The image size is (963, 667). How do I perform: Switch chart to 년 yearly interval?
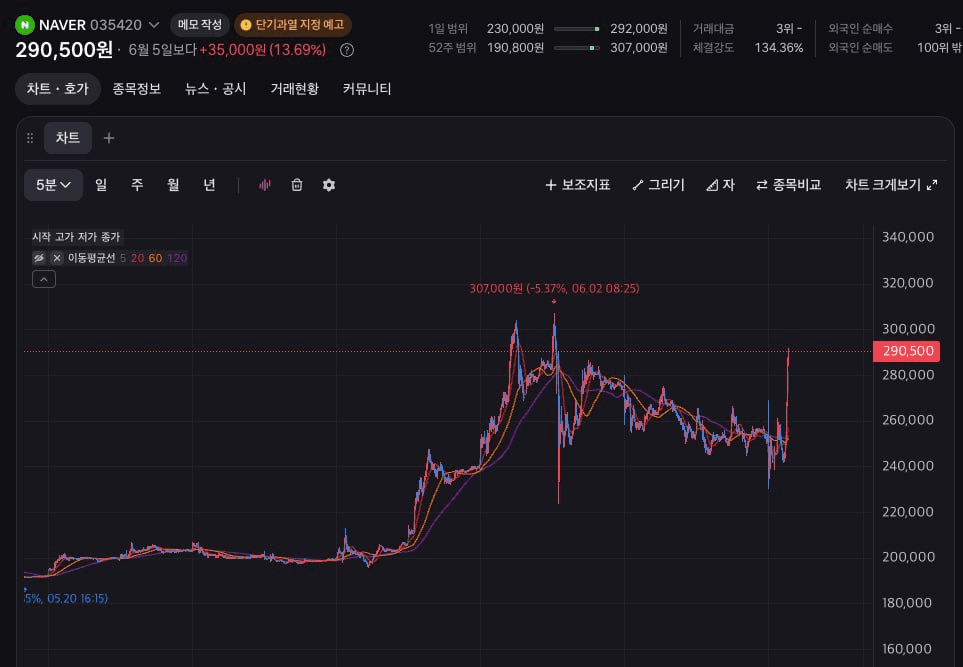(209, 185)
